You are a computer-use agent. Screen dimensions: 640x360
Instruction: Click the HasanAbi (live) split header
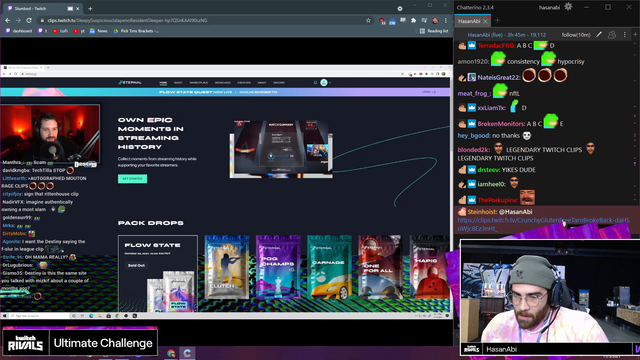pos(507,35)
